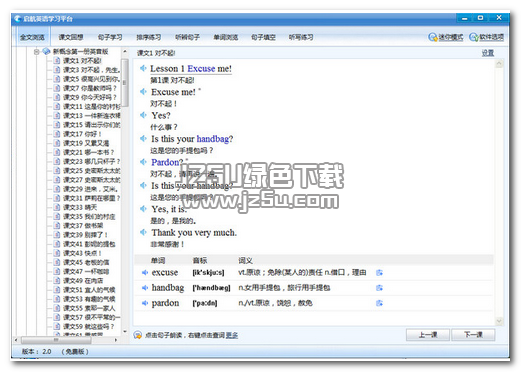
Task: Open the 句子学习 tab
Action: pyautogui.click(x=110, y=37)
